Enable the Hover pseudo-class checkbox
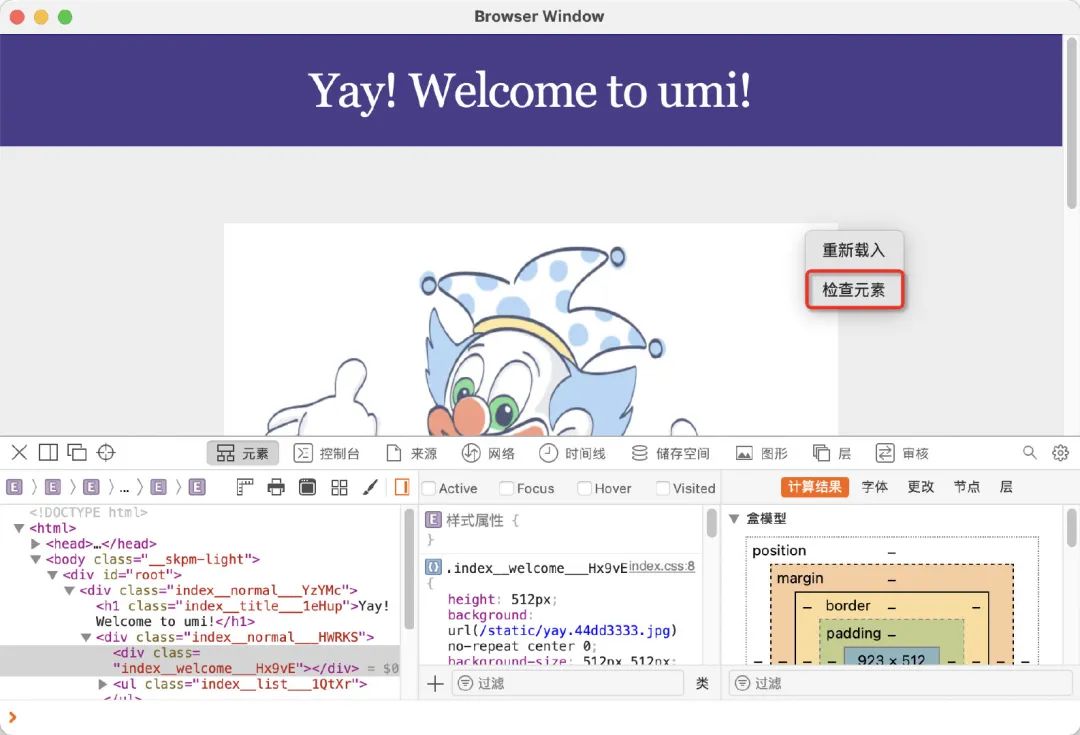The width and height of the screenshot is (1080, 735). click(584, 488)
